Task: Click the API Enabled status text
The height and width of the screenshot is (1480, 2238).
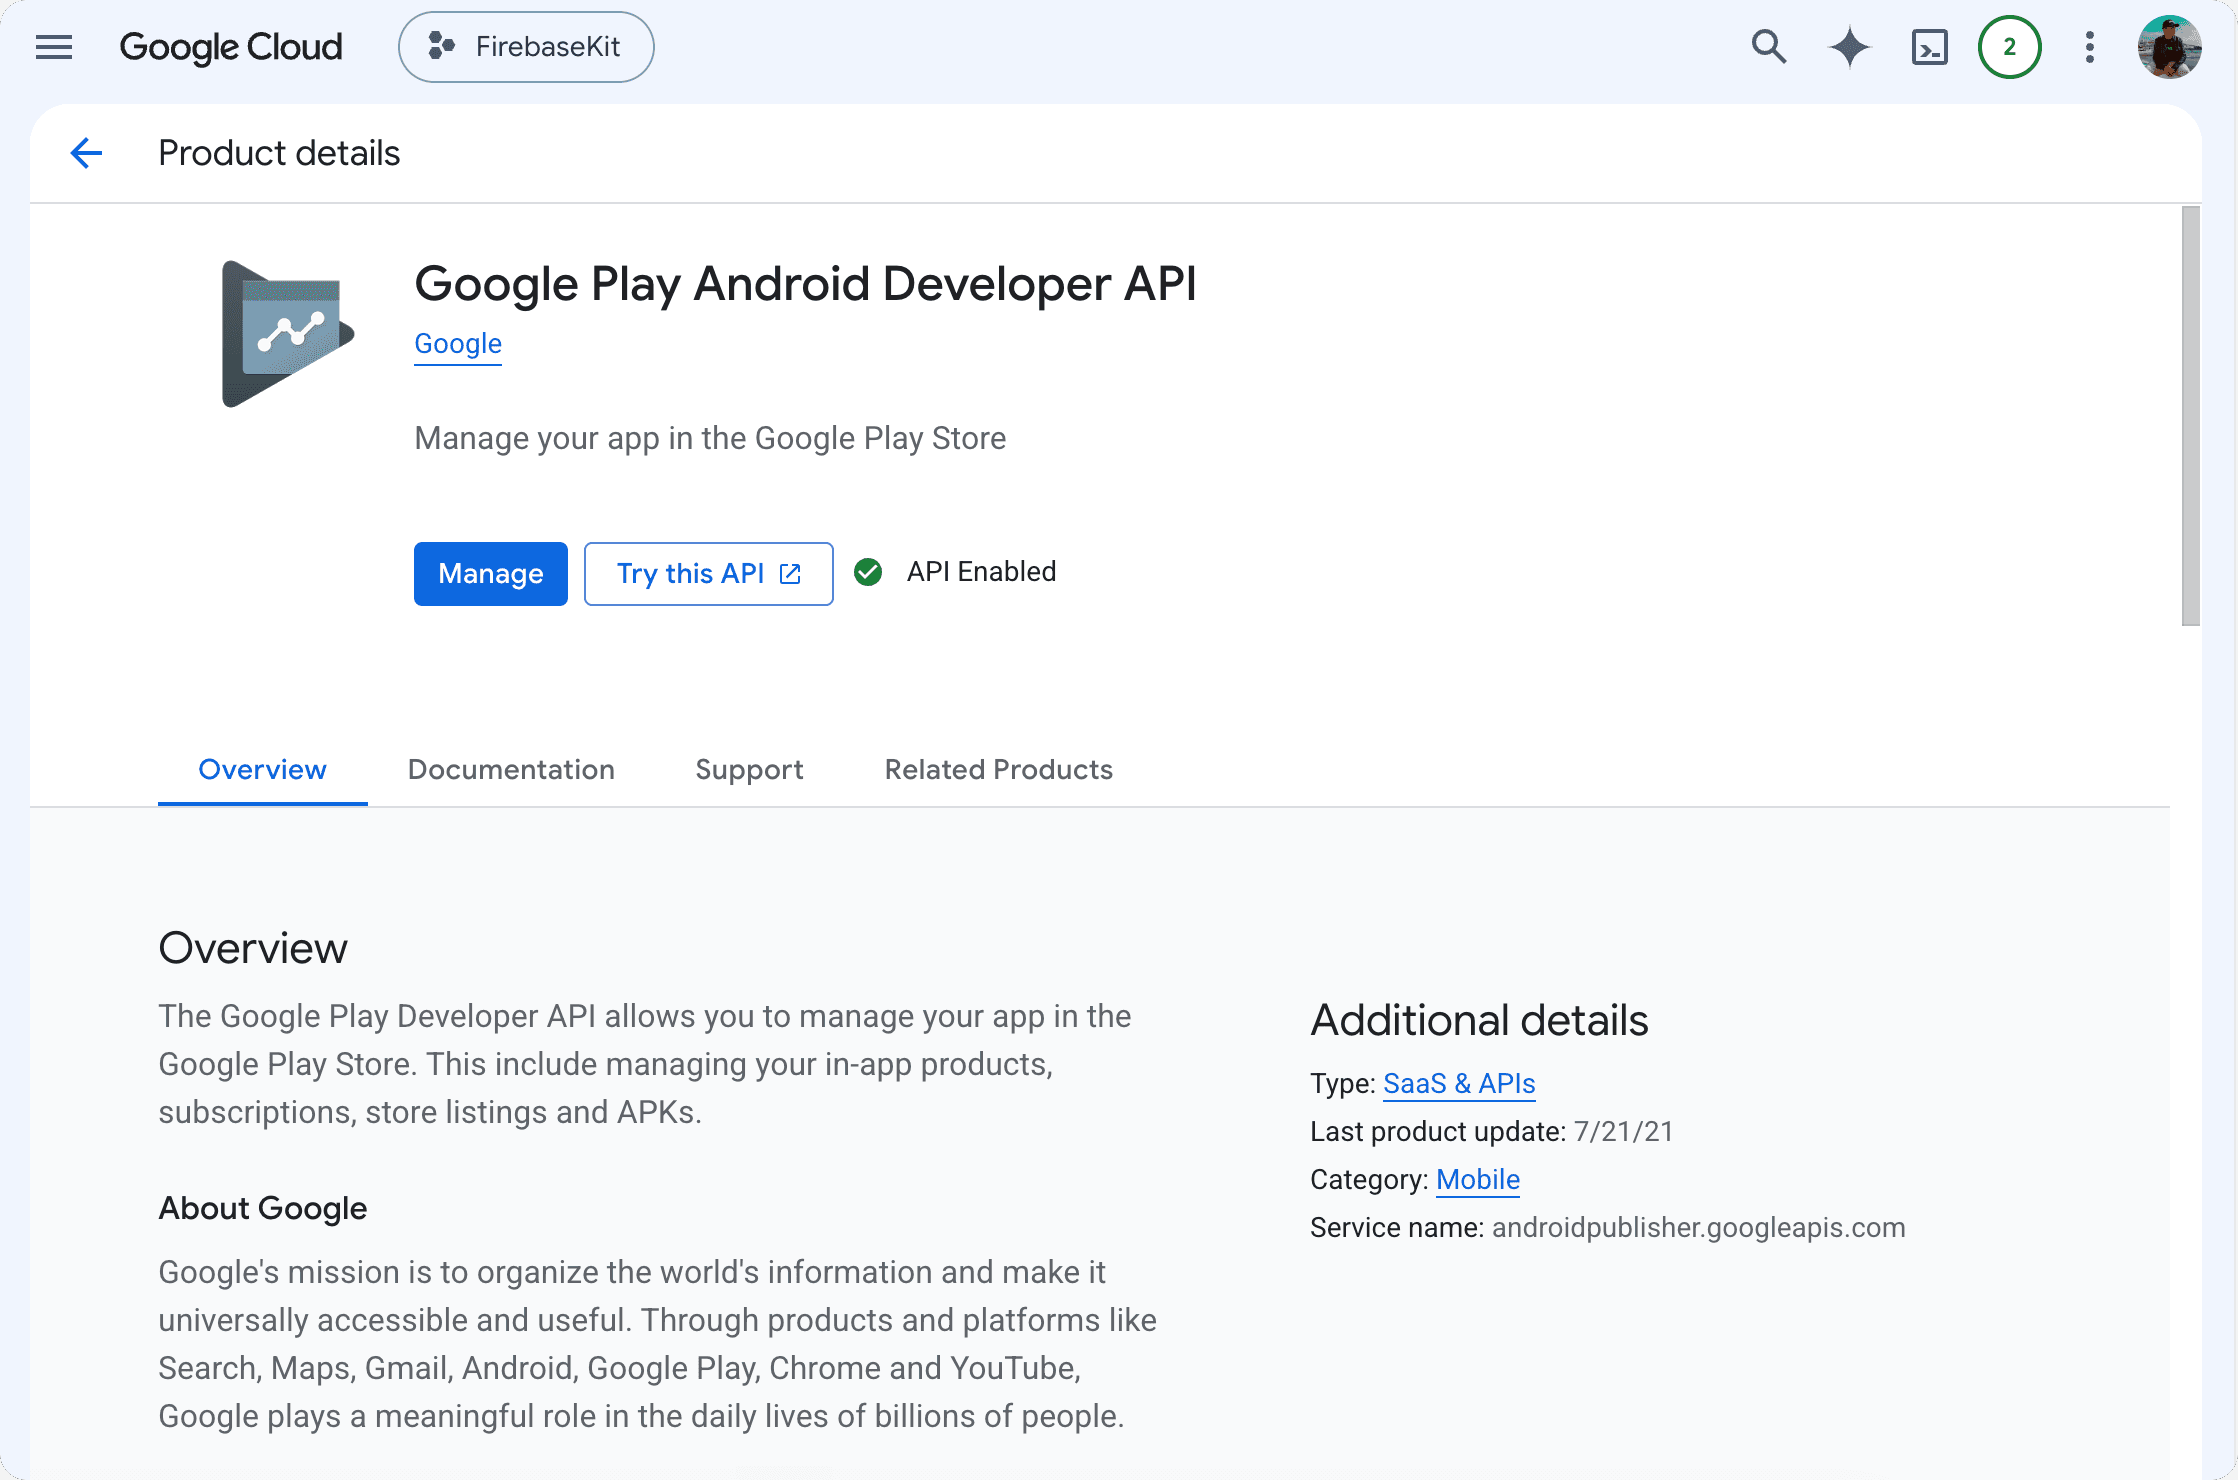Action: (982, 572)
